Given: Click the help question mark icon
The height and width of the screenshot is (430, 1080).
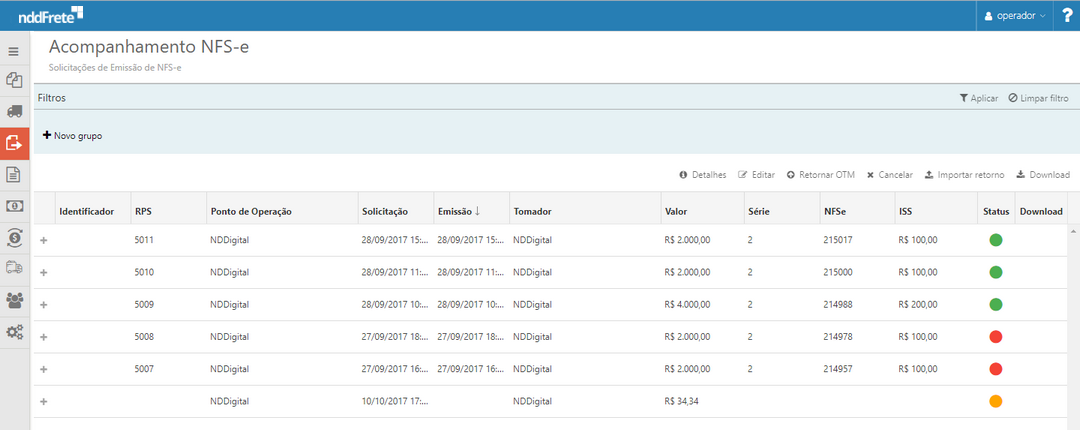Looking at the screenshot, I should coord(1066,15).
